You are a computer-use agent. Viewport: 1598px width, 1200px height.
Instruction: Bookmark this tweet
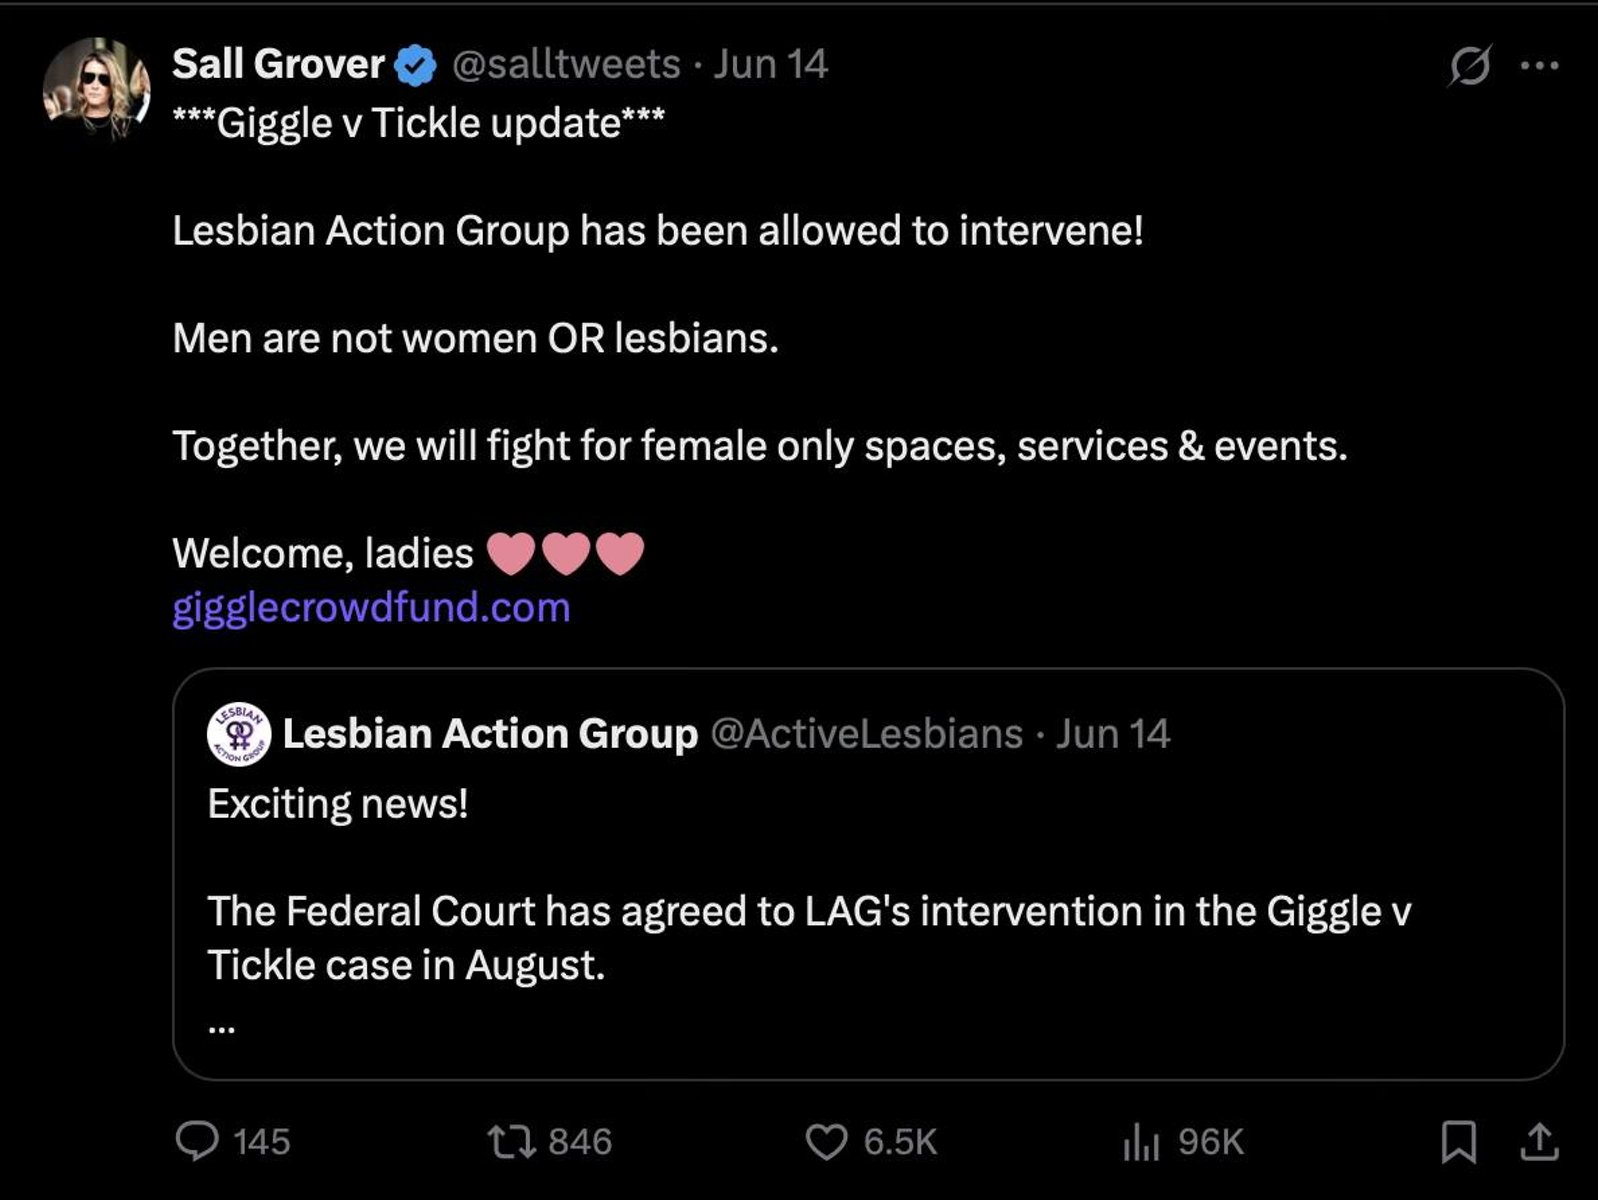(x=1459, y=1141)
